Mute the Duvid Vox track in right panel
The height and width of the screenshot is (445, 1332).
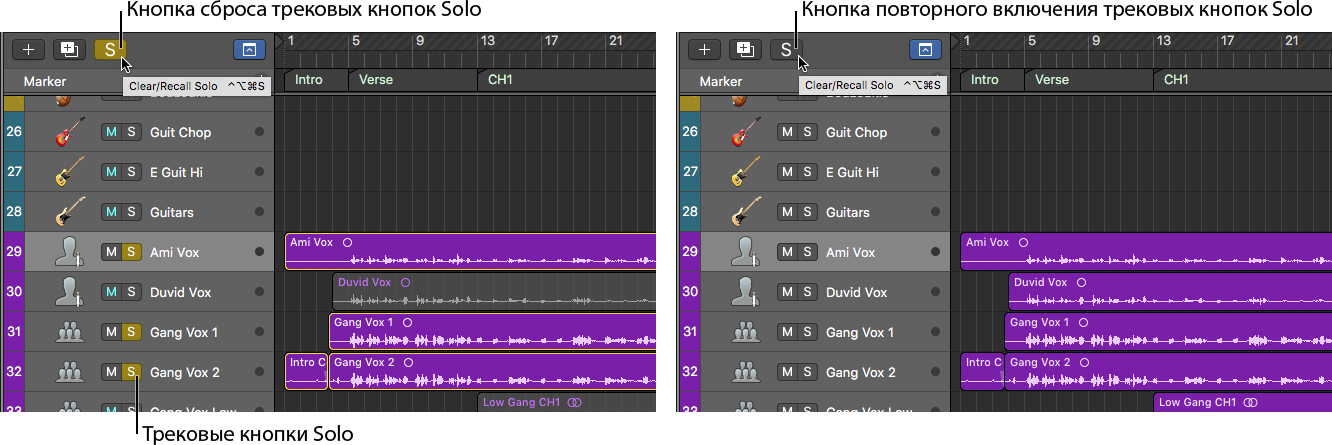click(x=787, y=292)
